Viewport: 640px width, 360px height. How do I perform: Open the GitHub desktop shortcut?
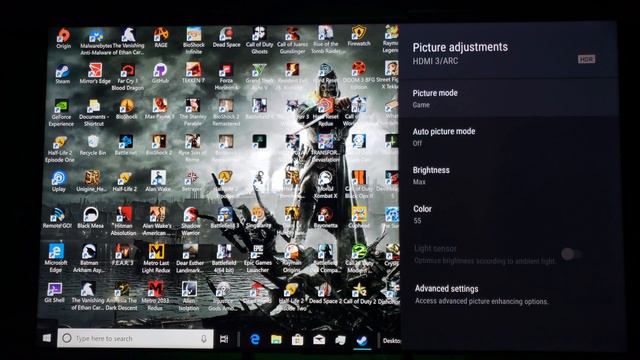point(160,73)
